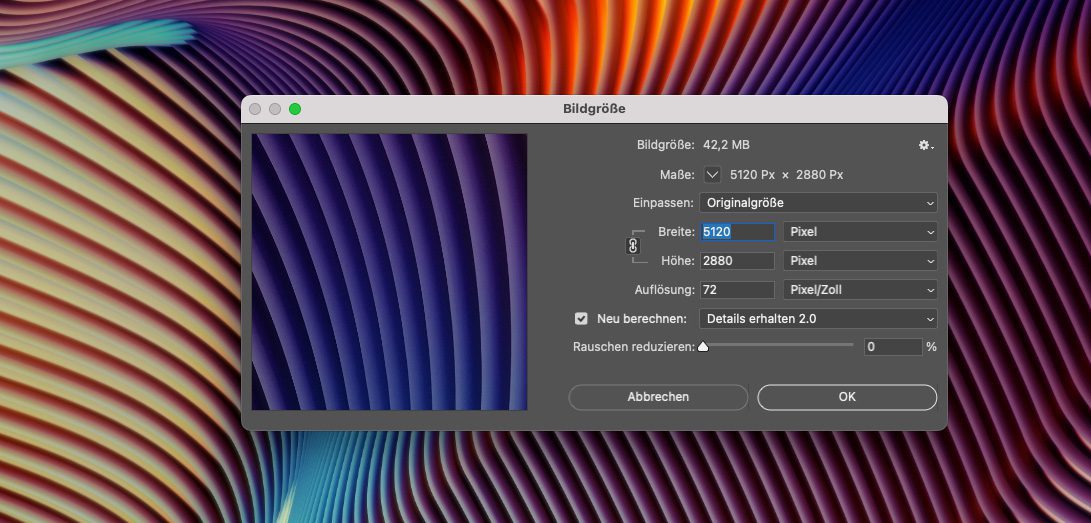
Task: Click the Höhe value field
Action: [737, 261]
